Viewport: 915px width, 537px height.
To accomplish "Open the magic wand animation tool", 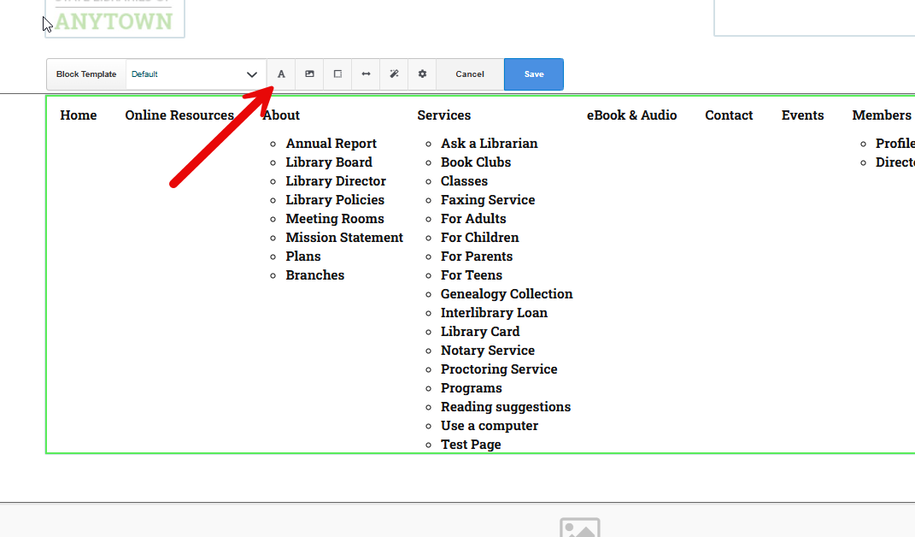I will [394, 74].
